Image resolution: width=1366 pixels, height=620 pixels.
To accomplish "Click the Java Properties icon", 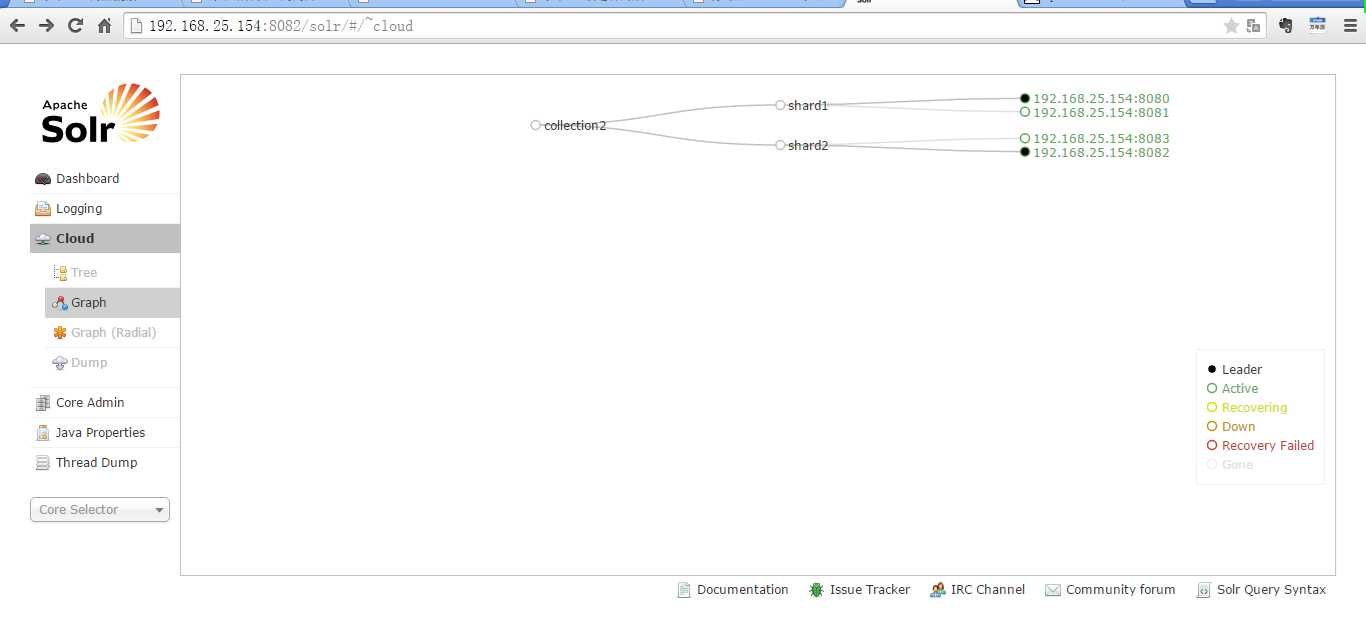I will click(42, 433).
